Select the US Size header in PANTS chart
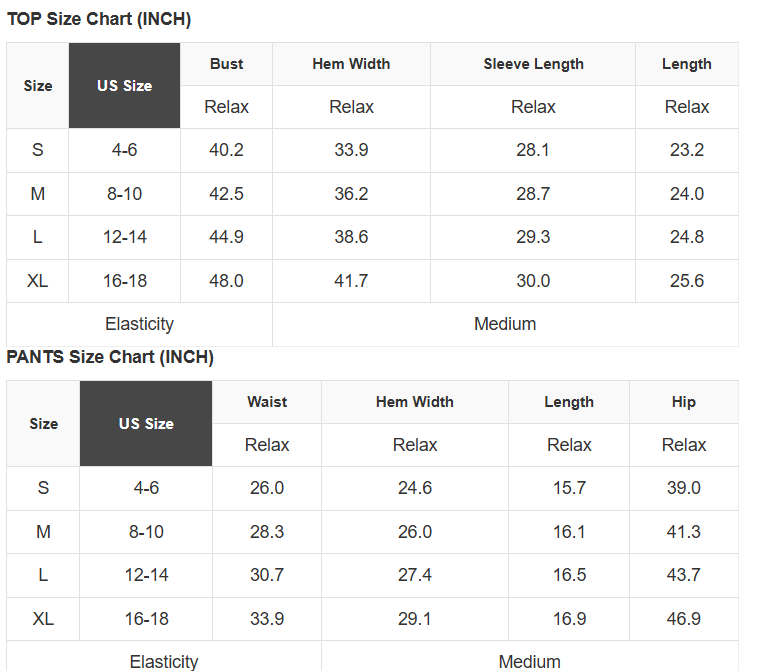 (146, 424)
